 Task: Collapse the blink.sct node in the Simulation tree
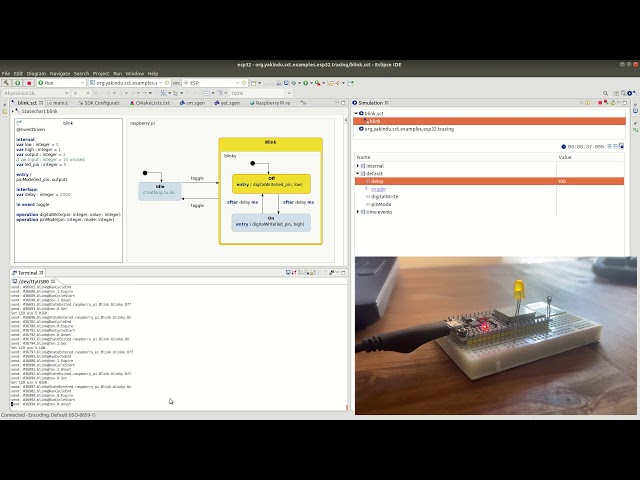click(356, 113)
